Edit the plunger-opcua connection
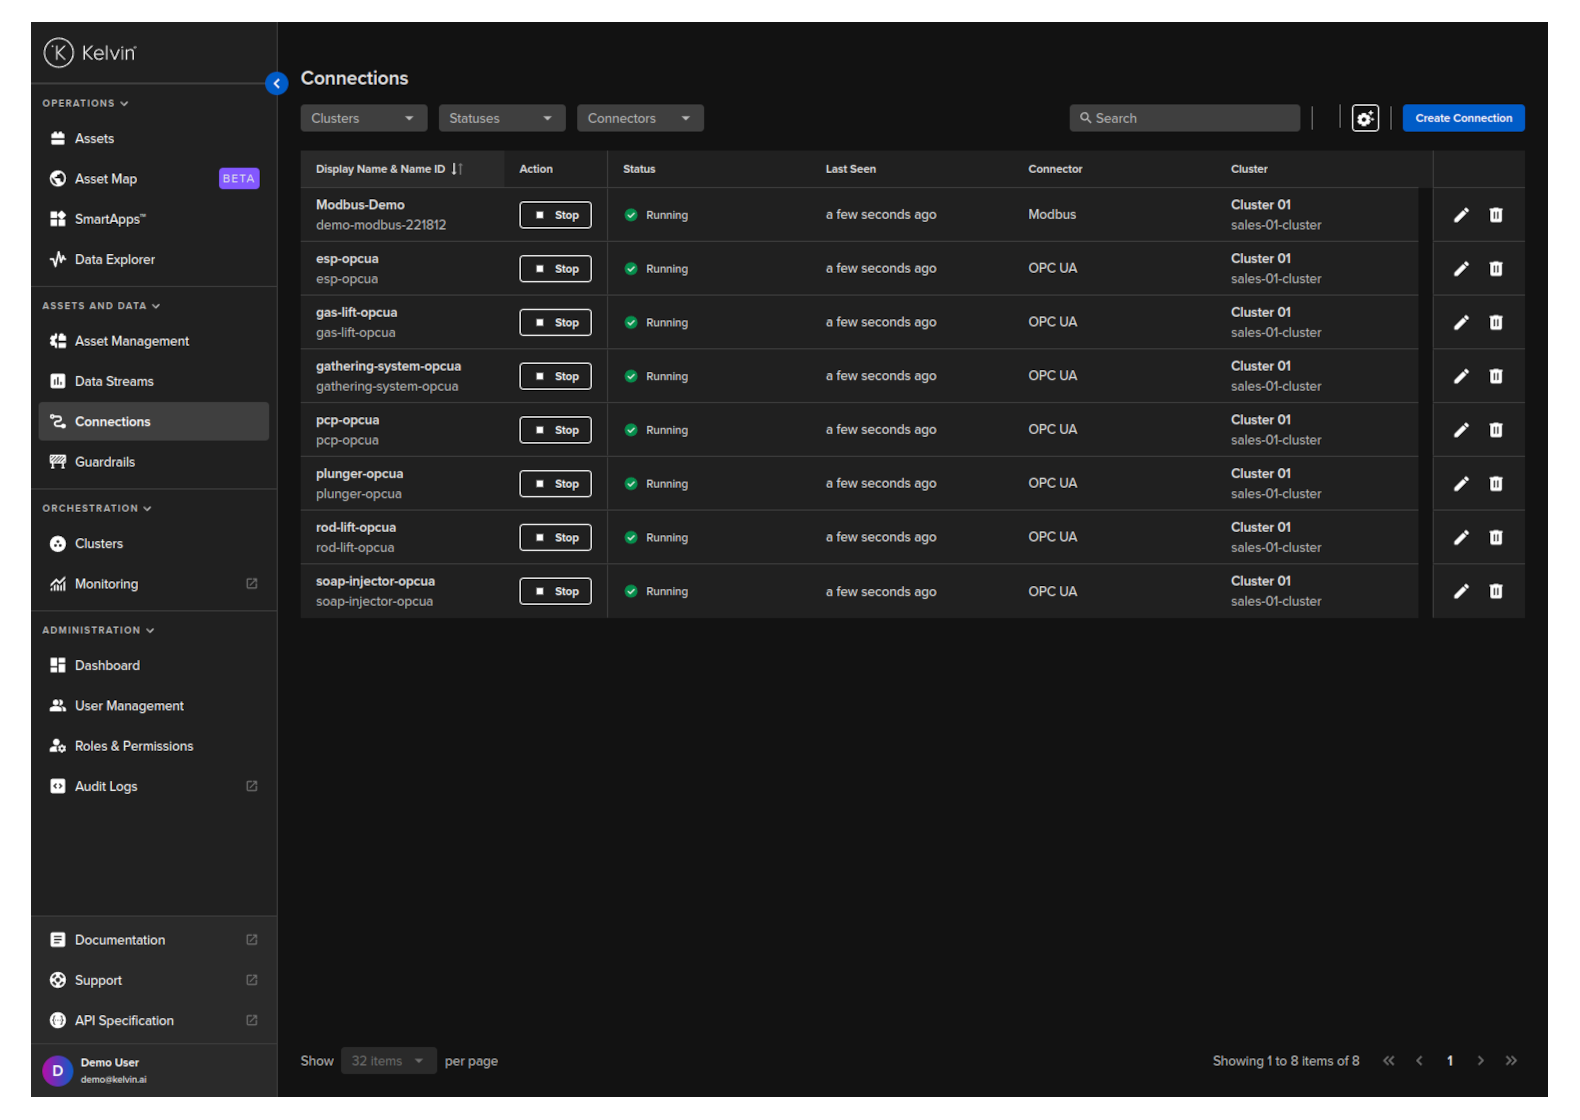Viewport: 1580px width, 1120px height. pos(1461,484)
